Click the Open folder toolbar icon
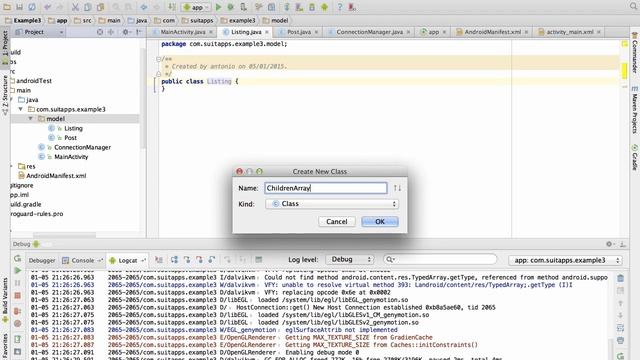The height and width of the screenshot is (360, 640). pyautogui.click(x=7, y=7)
